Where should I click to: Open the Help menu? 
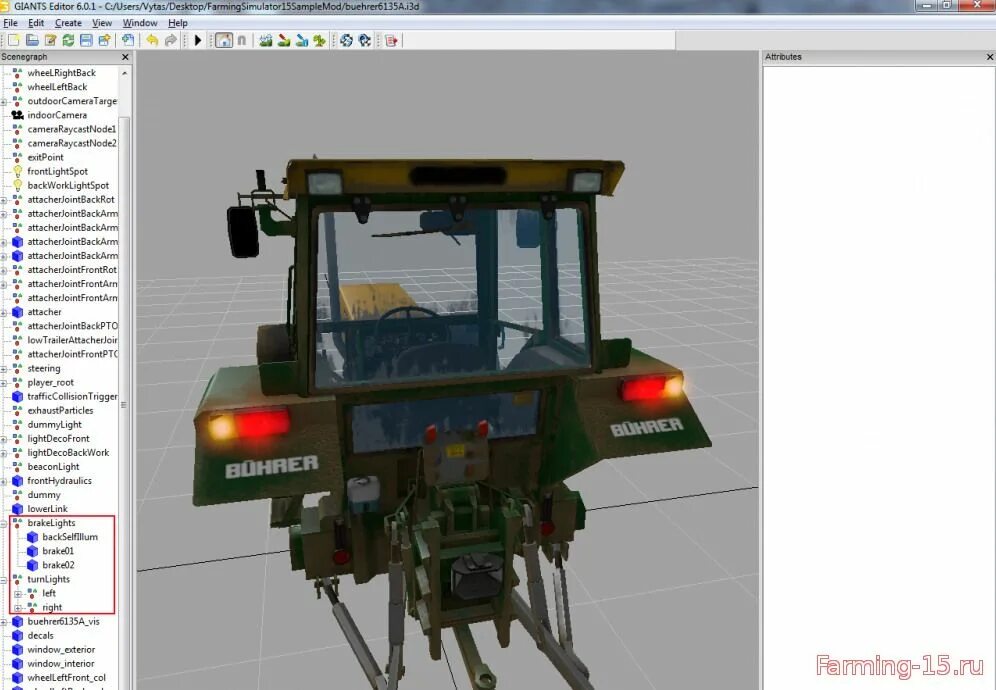click(x=178, y=23)
